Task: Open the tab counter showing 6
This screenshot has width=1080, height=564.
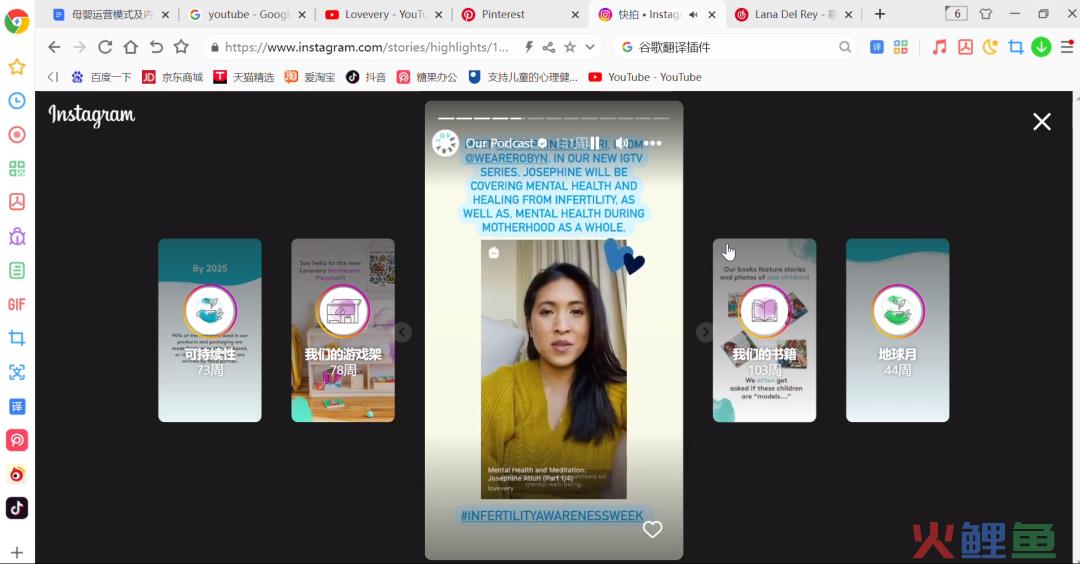Action: pos(957,14)
